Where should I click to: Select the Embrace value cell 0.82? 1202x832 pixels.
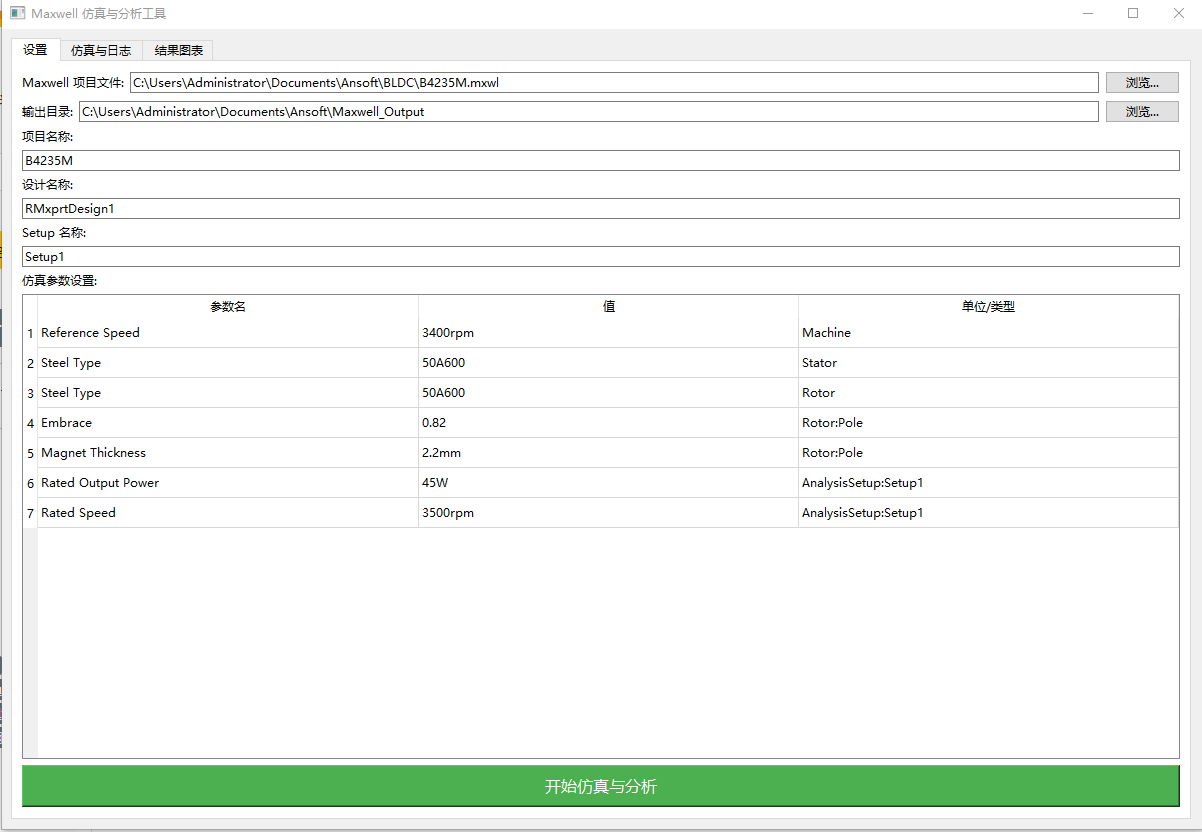(608, 423)
